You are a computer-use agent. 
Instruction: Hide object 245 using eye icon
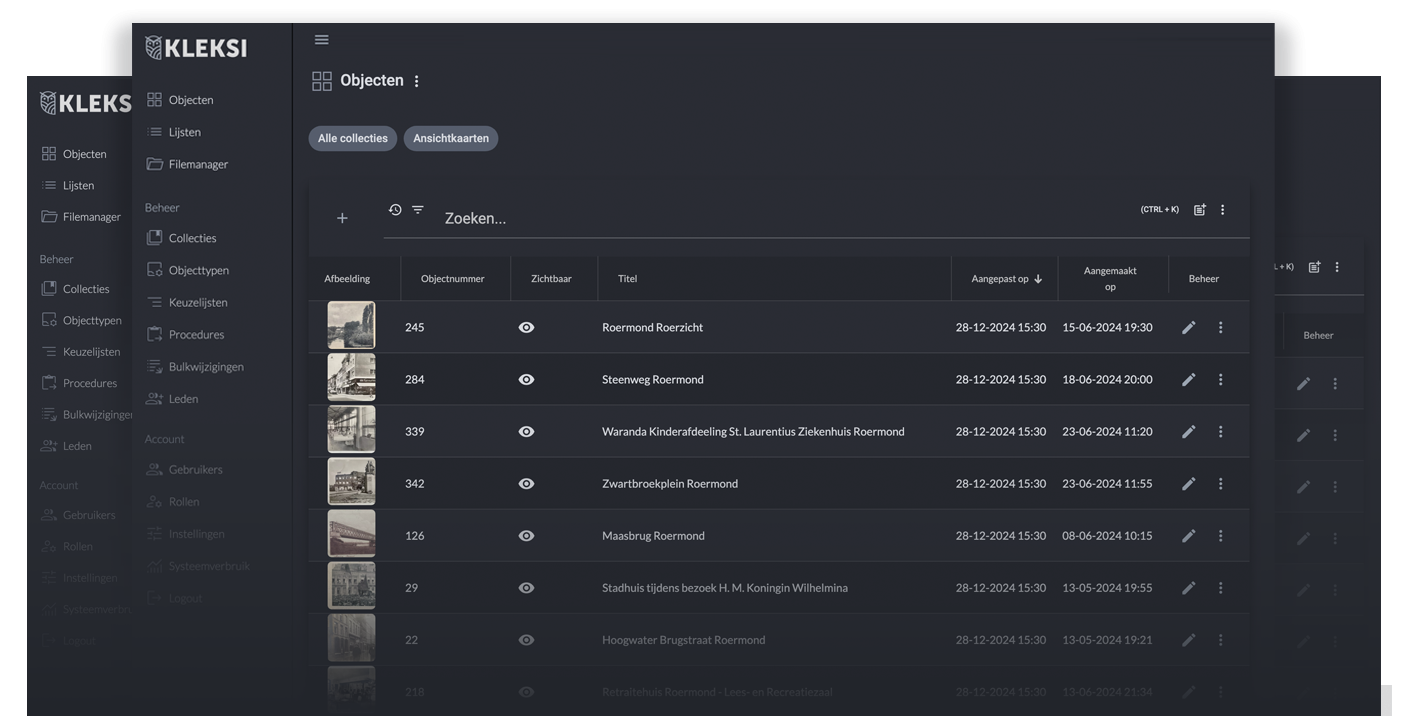[x=526, y=328]
